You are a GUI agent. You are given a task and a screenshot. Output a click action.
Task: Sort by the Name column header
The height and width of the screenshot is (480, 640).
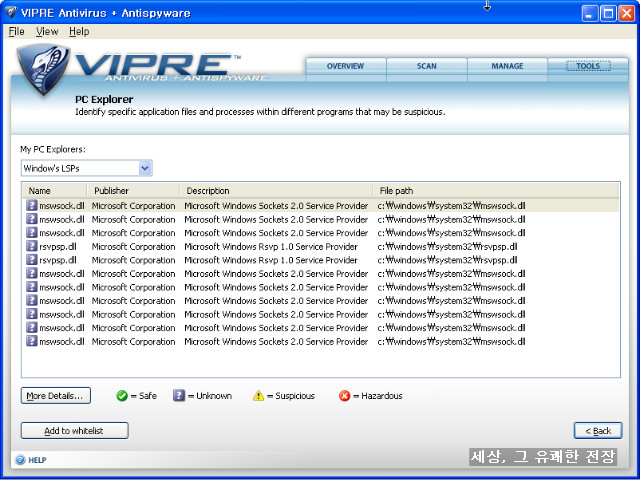click(55, 191)
